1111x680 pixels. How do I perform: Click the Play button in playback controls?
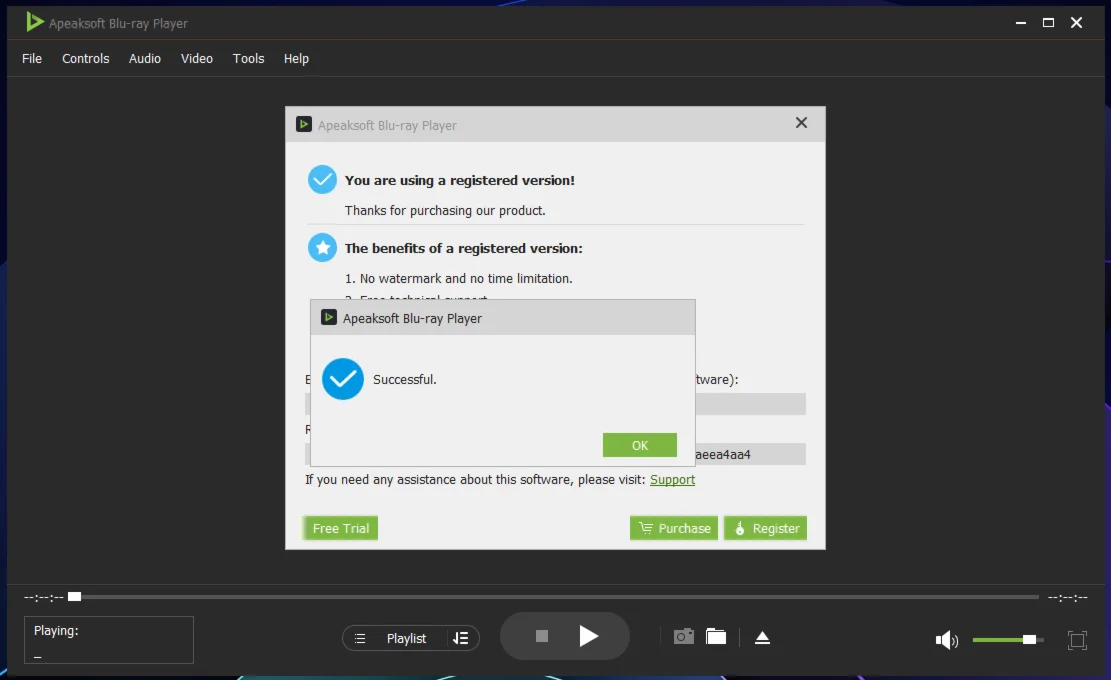(x=588, y=636)
